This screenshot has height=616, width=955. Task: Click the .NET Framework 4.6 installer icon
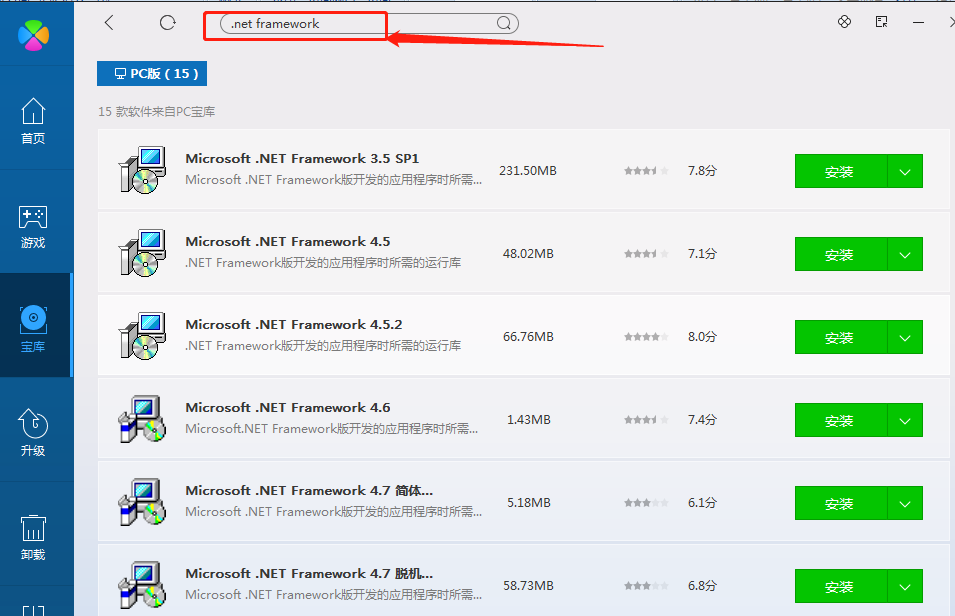(x=143, y=419)
